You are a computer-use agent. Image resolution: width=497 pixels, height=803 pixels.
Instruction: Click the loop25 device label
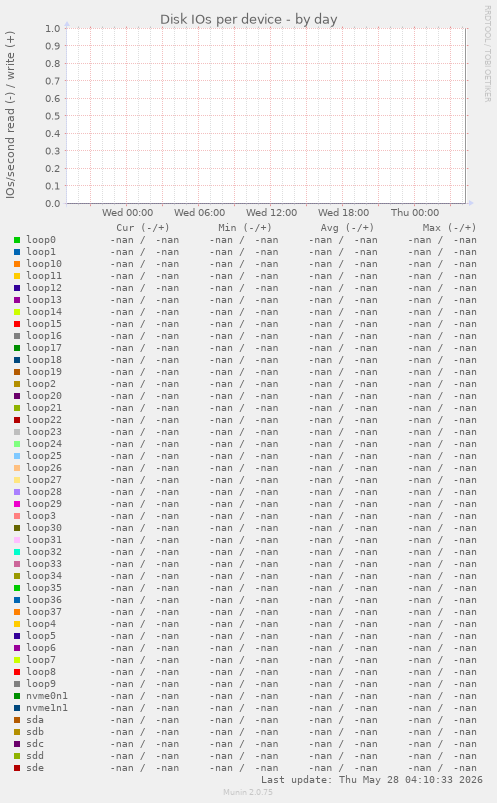[44, 456]
